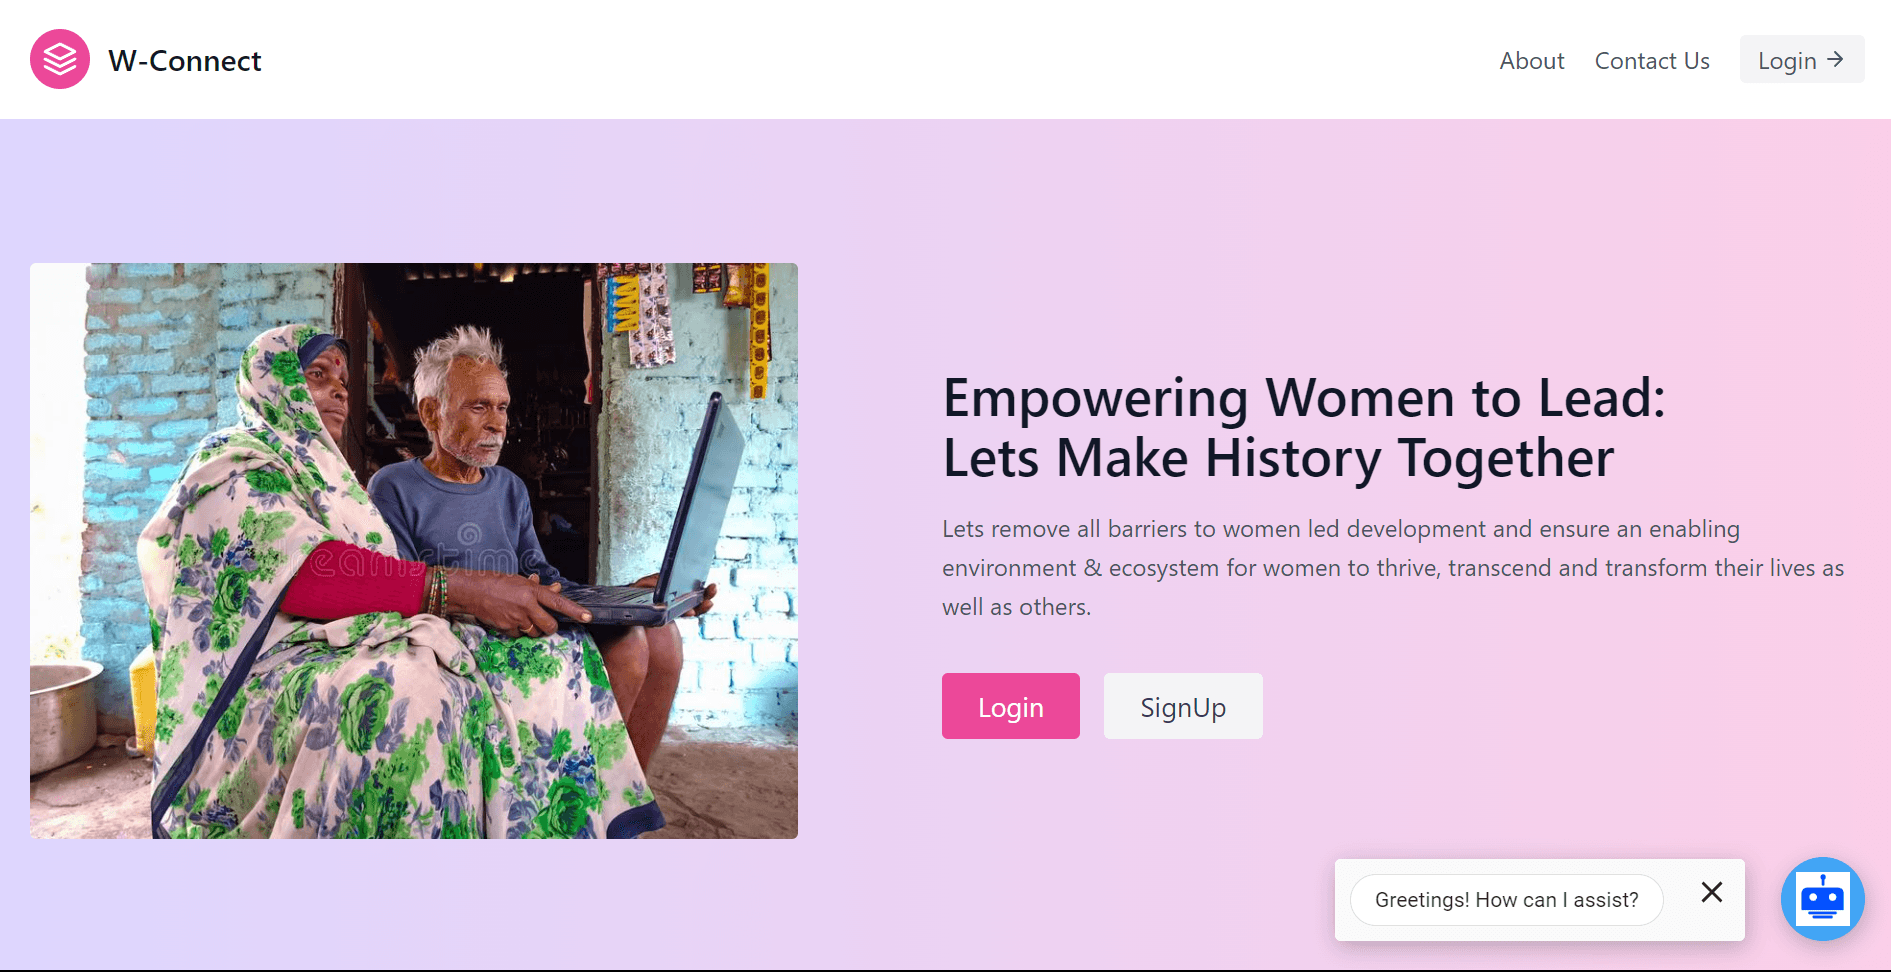Click the 'Greetings! How can I assist?' bubble
Screen dimensions: 1891x972
(x=1506, y=900)
